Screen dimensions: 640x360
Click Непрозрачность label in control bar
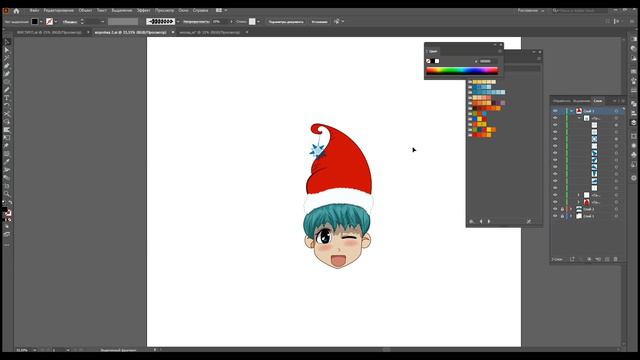(x=196, y=22)
